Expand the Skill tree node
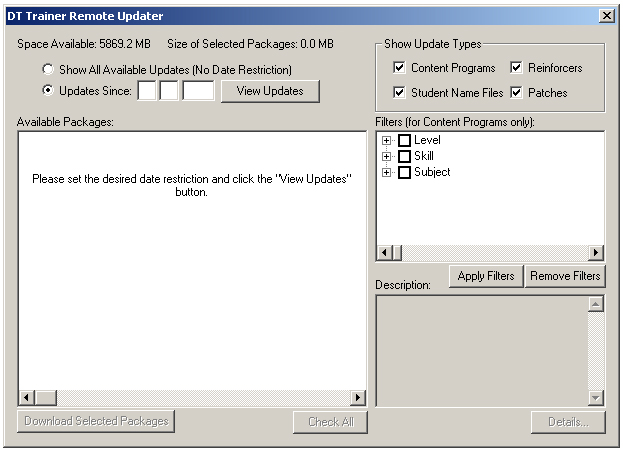623x452 pixels. [386, 156]
